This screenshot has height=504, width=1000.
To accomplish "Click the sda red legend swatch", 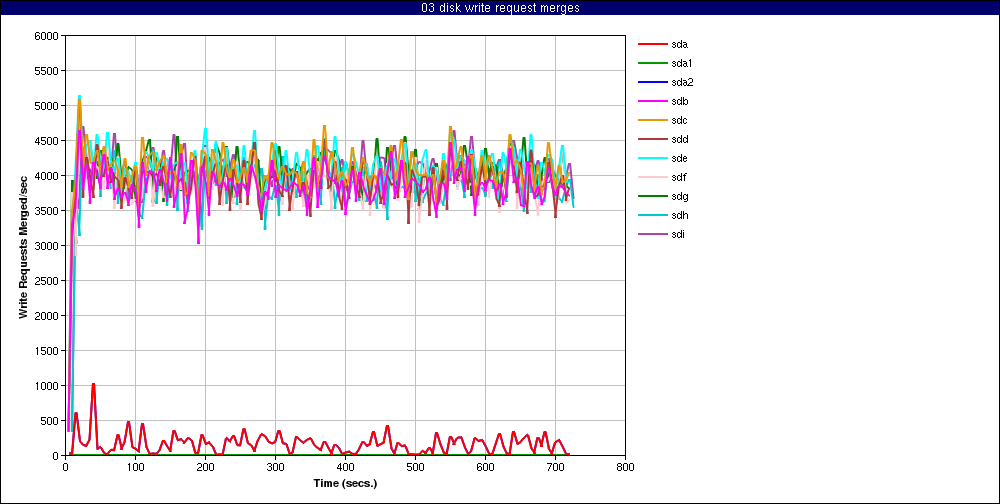I will (x=652, y=44).
